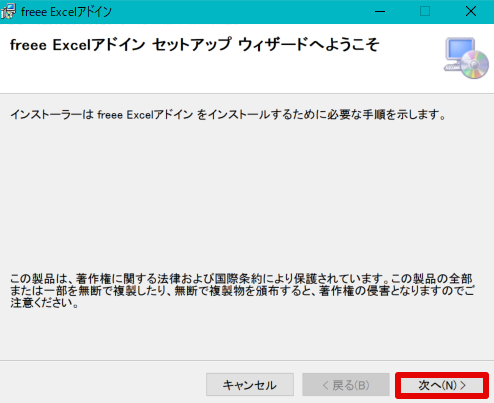494x403 pixels.
Task: Click the キャンセル button
Action: click(250, 385)
